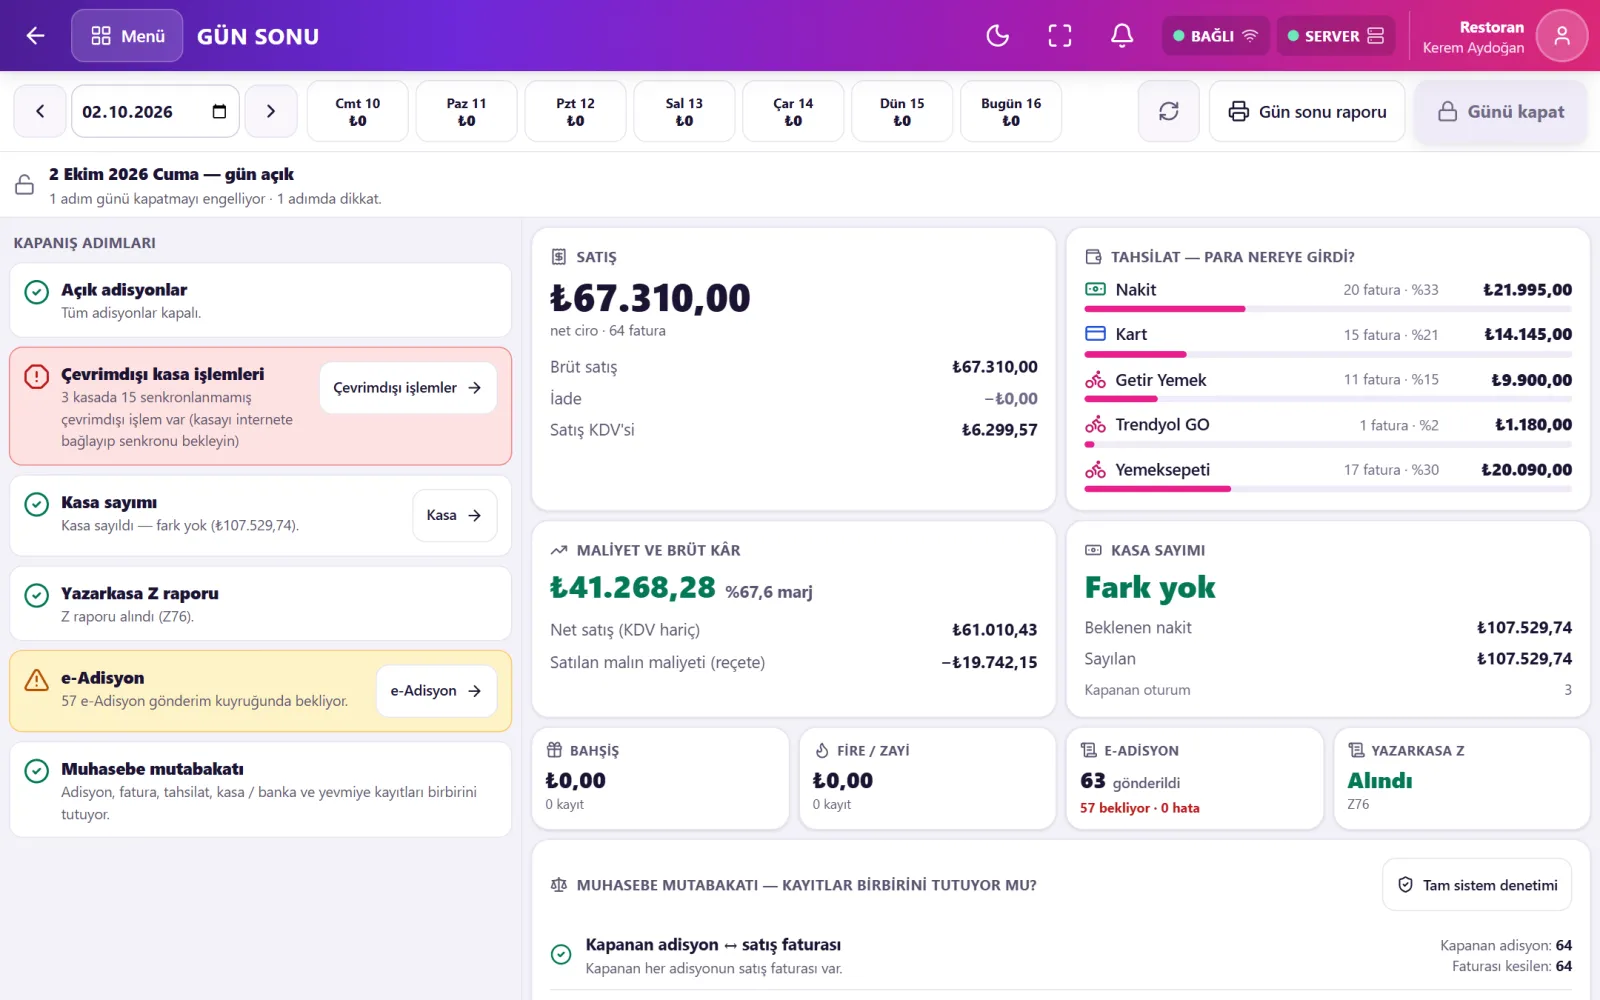Select the Bugün 16 day tab

1011,111
